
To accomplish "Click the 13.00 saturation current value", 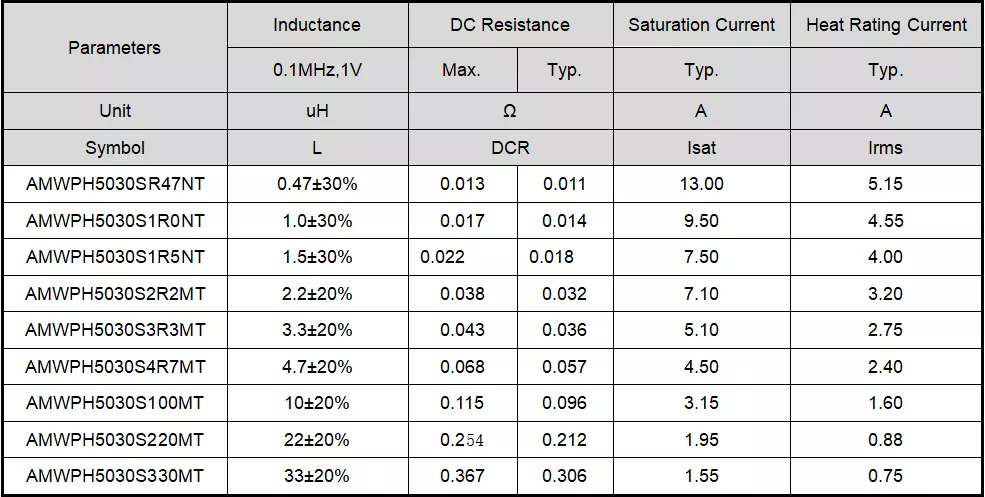I will point(701,184).
